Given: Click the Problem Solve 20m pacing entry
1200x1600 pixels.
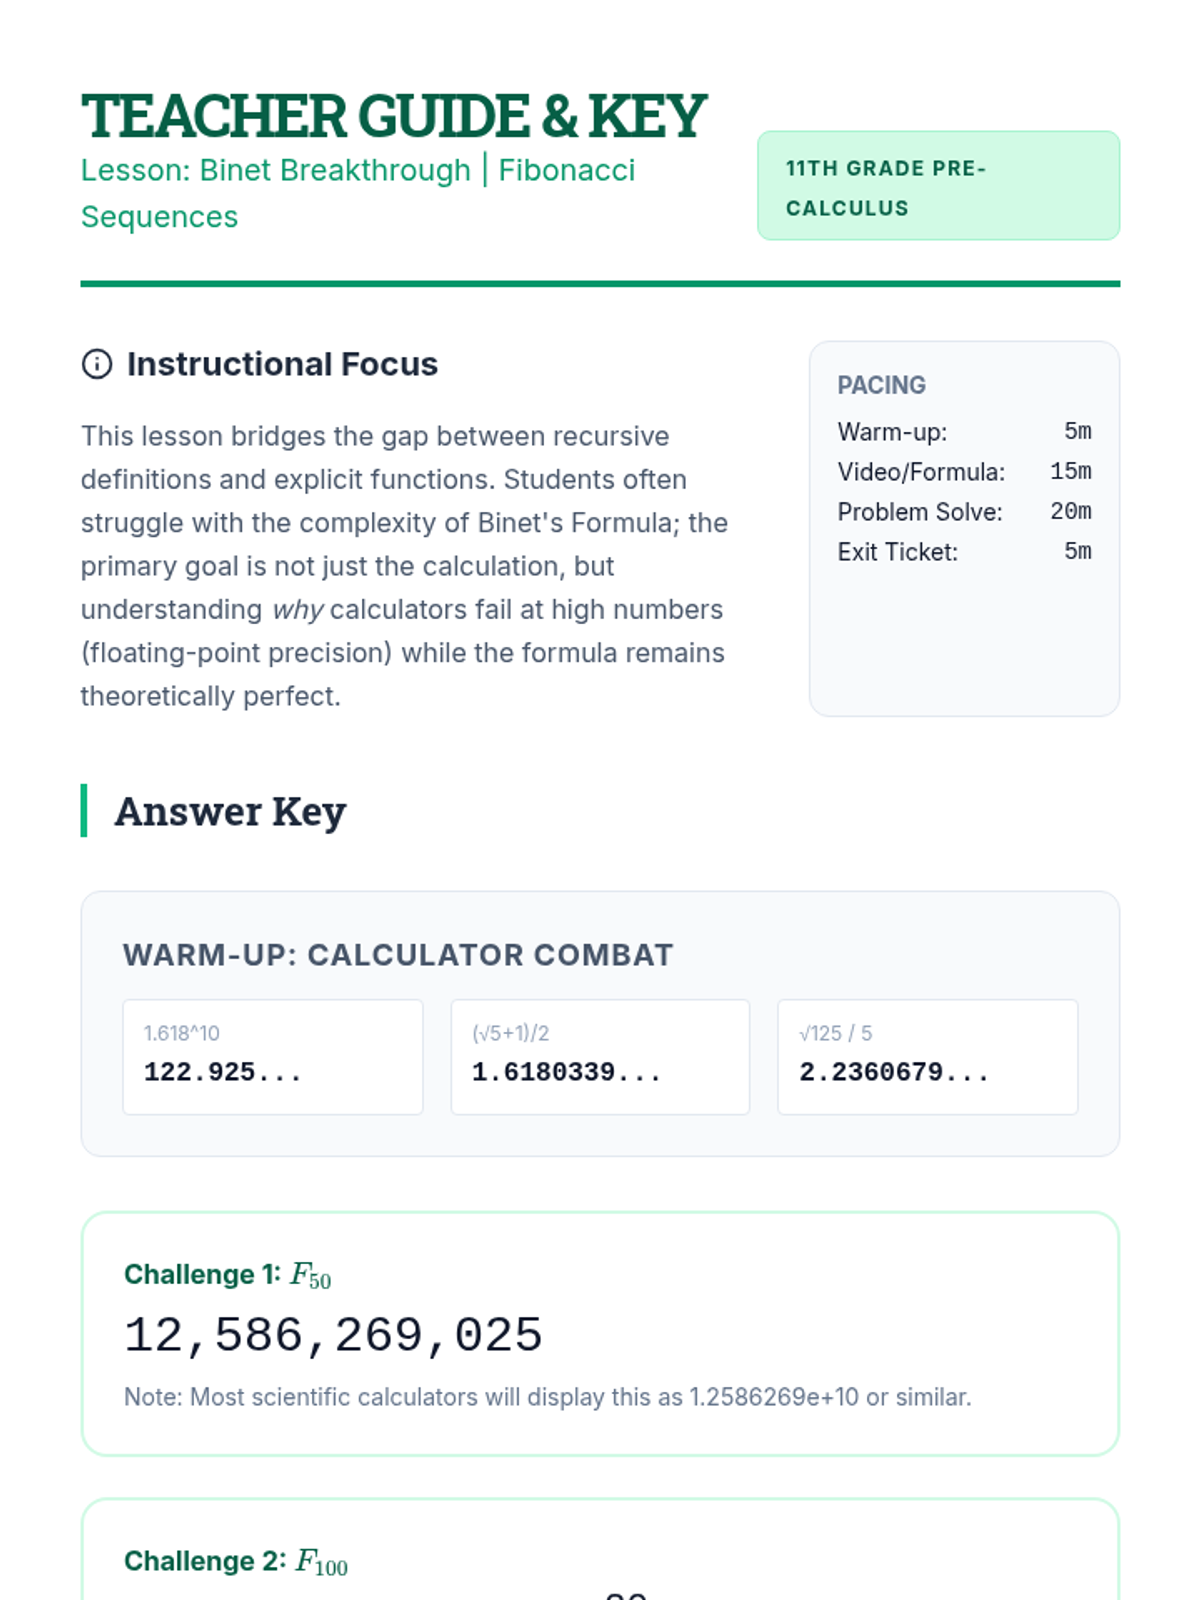Looking at the screenshot, I should click(x=964, y=512).
